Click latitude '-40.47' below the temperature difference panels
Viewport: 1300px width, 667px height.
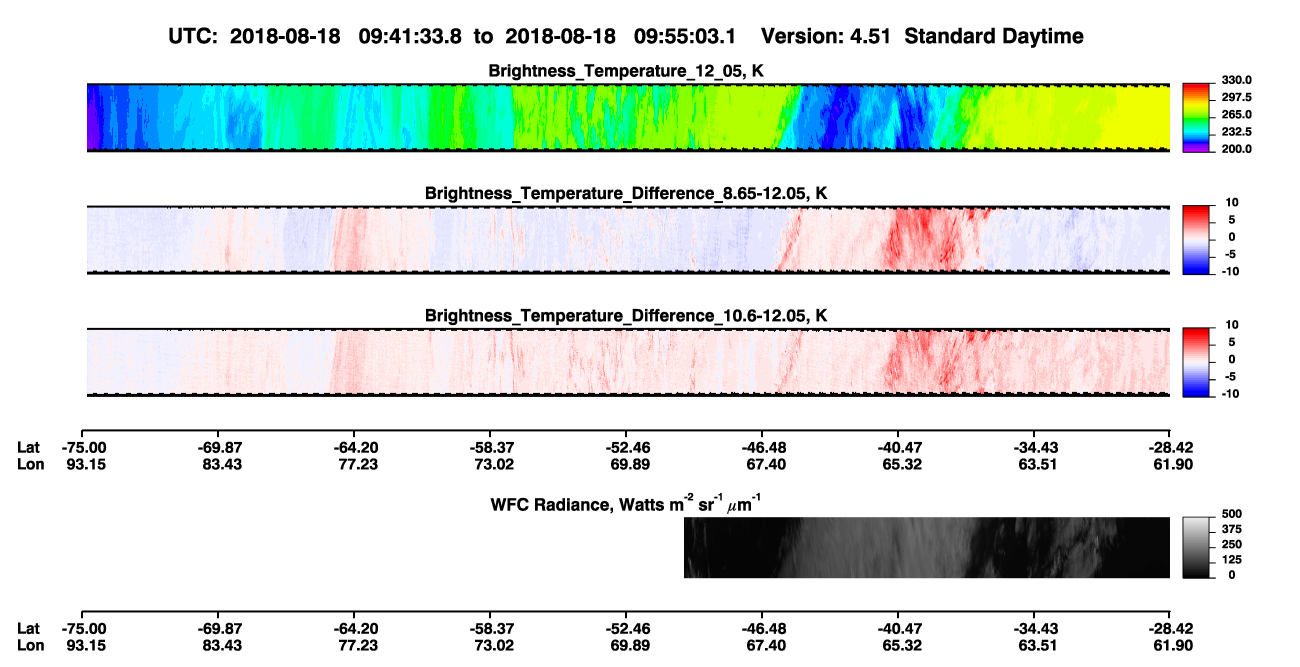pos(898,447)
